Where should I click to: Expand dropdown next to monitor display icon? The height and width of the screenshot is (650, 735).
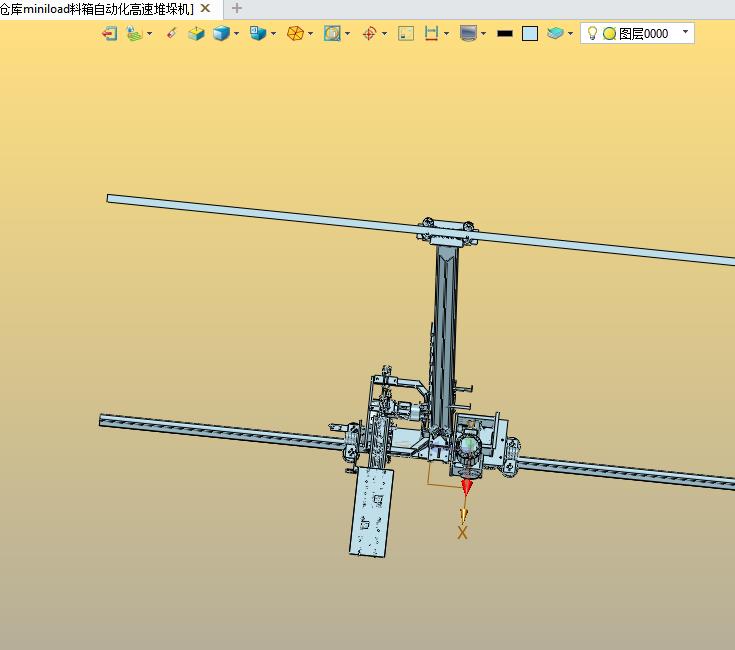[483, 34]
